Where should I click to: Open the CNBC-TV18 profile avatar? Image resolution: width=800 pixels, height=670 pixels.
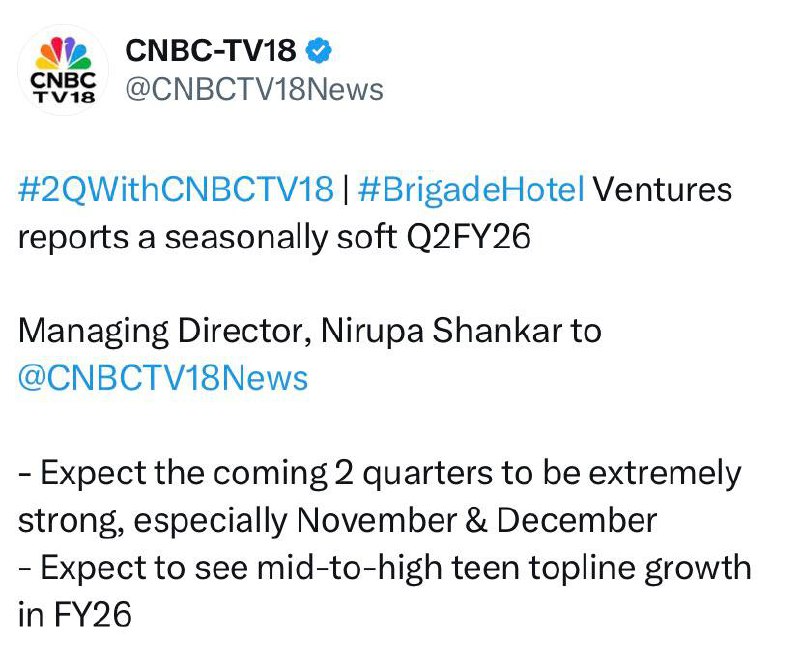(x=63, y=68)
